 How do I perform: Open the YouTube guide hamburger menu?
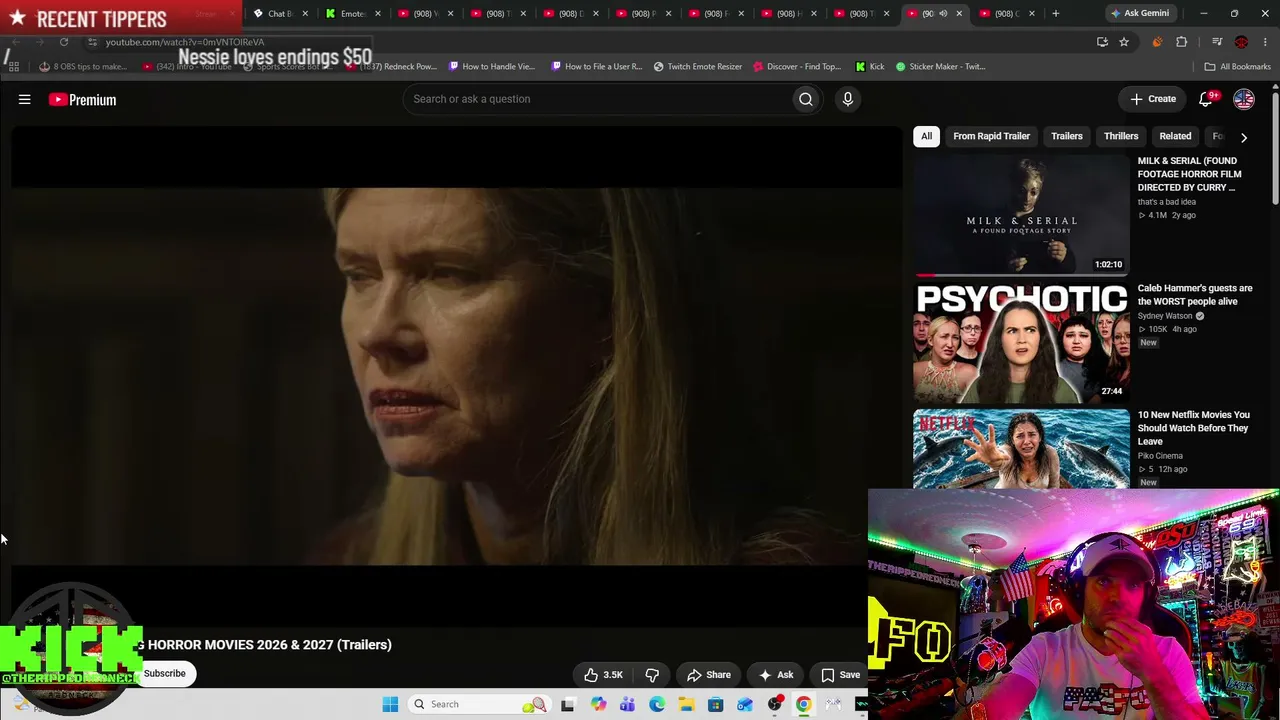tap(25, 99)
